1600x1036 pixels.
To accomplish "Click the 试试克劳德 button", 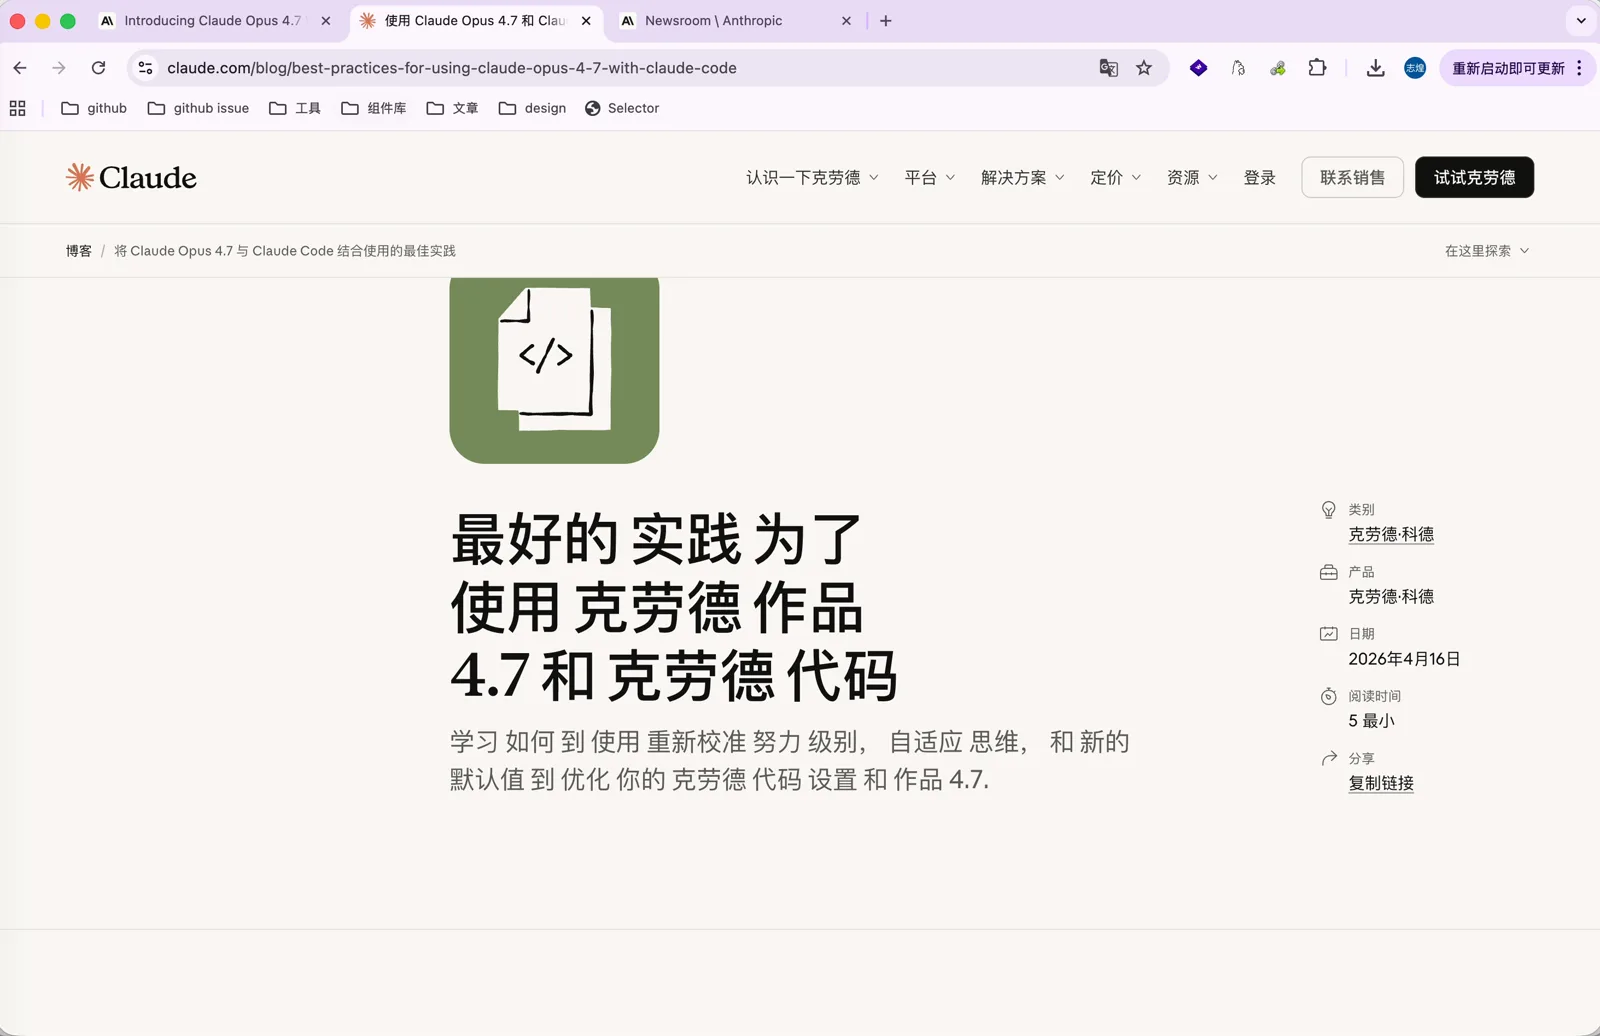I will click(x=1474, y=177).
